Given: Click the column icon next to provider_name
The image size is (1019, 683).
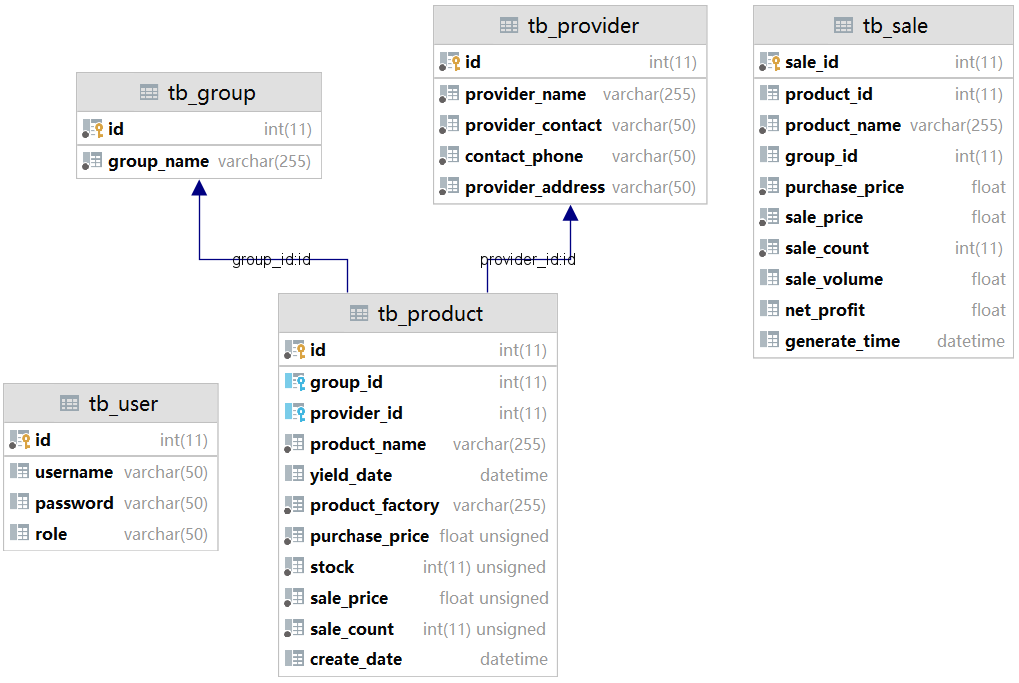Looking at the screenshot, I should (x=449, y=94).
